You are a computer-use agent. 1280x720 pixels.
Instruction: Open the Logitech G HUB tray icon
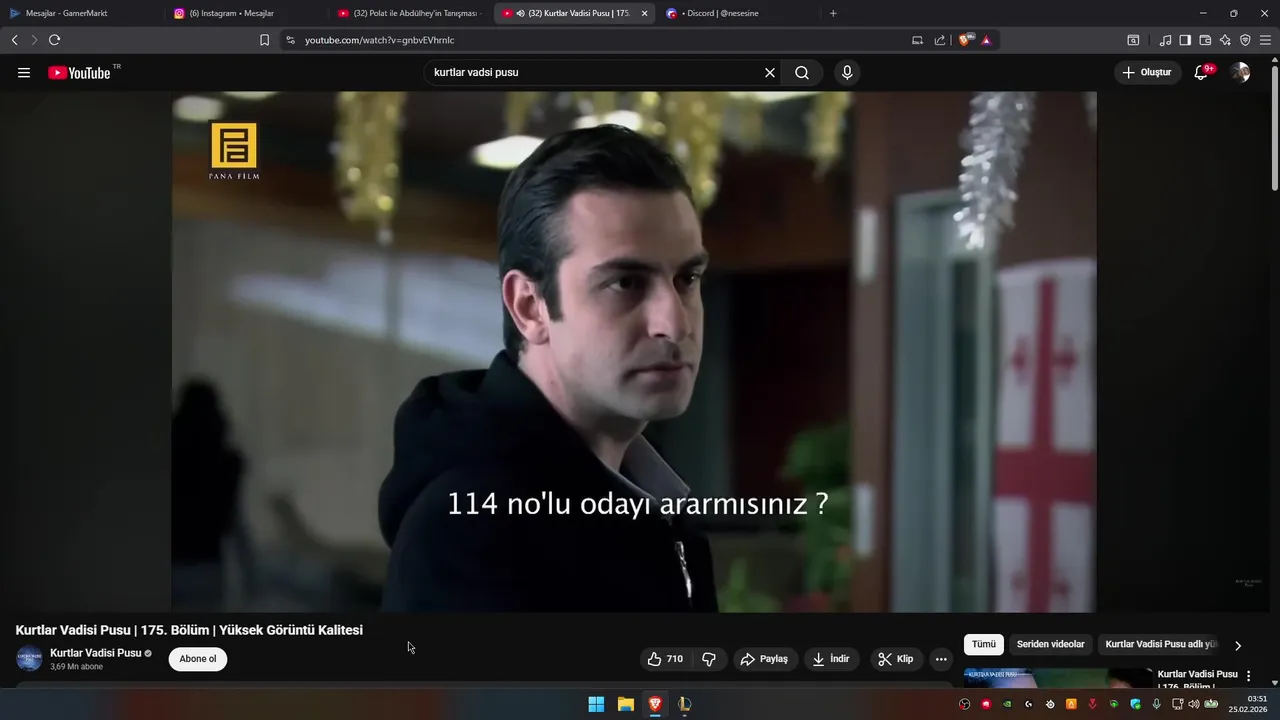pyautogui.click(x=1028, y=704)
